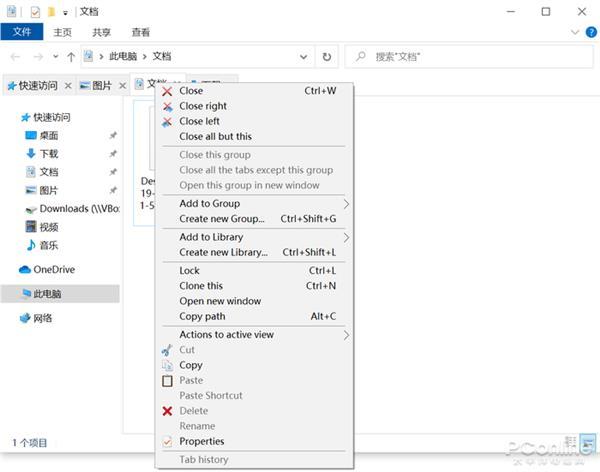Image resolution: width=600 pixels, height=472 pixels.
Task: Unpin 桌面 using its pin icon
Action: coord(113,136)
